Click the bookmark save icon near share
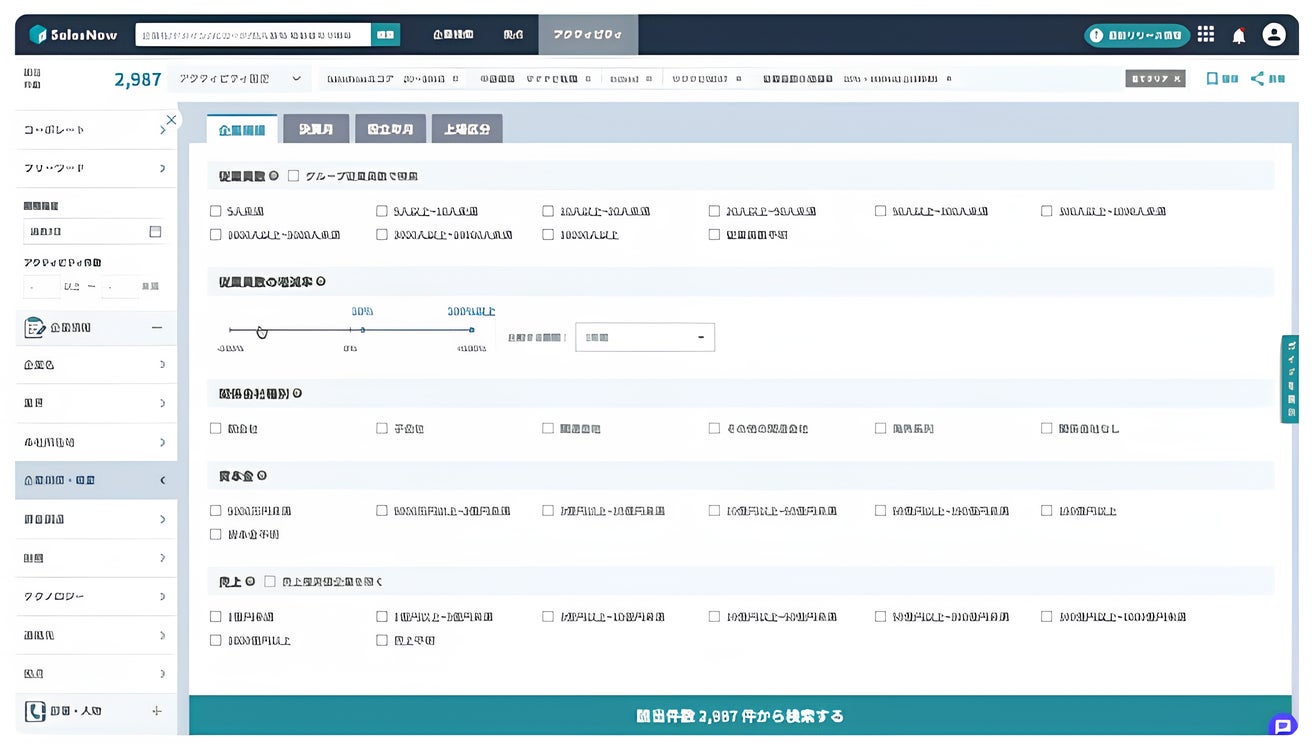The width and height of the screenshot is (1314, 744). pyautogui.click(x=1212, y=78)
